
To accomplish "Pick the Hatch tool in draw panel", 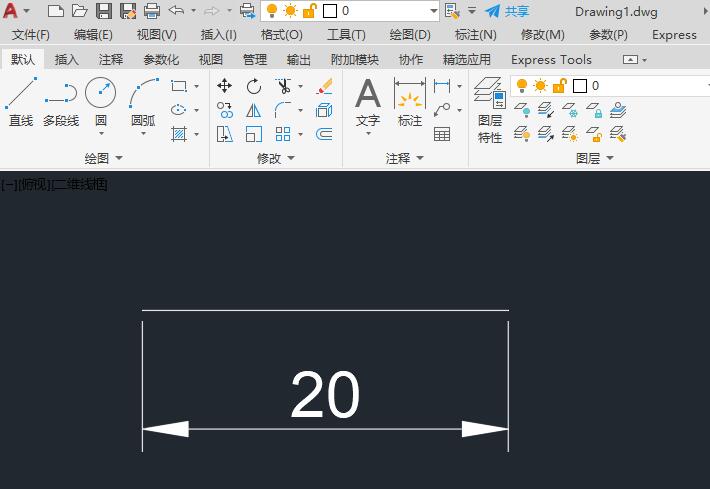I will [x=179, y=134].
